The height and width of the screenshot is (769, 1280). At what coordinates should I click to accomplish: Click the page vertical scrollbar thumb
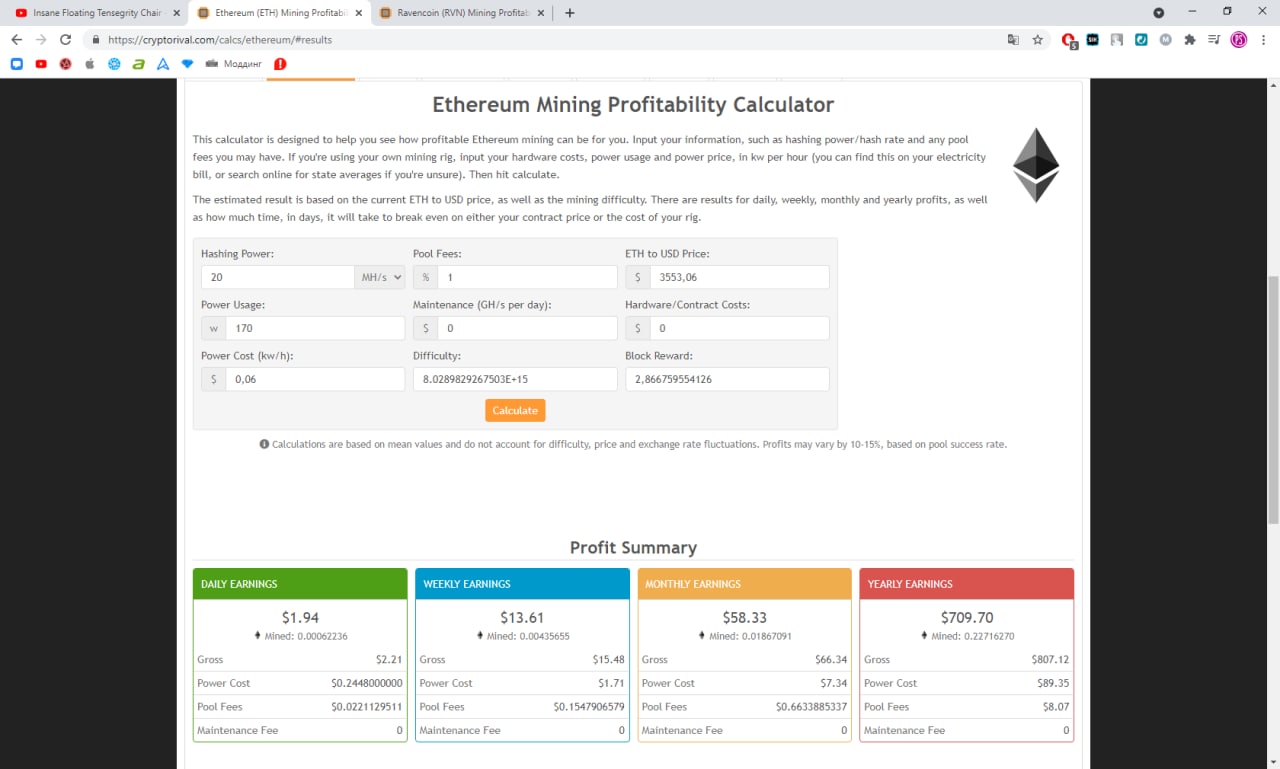pyautogui.click(x=1272, y=398)
